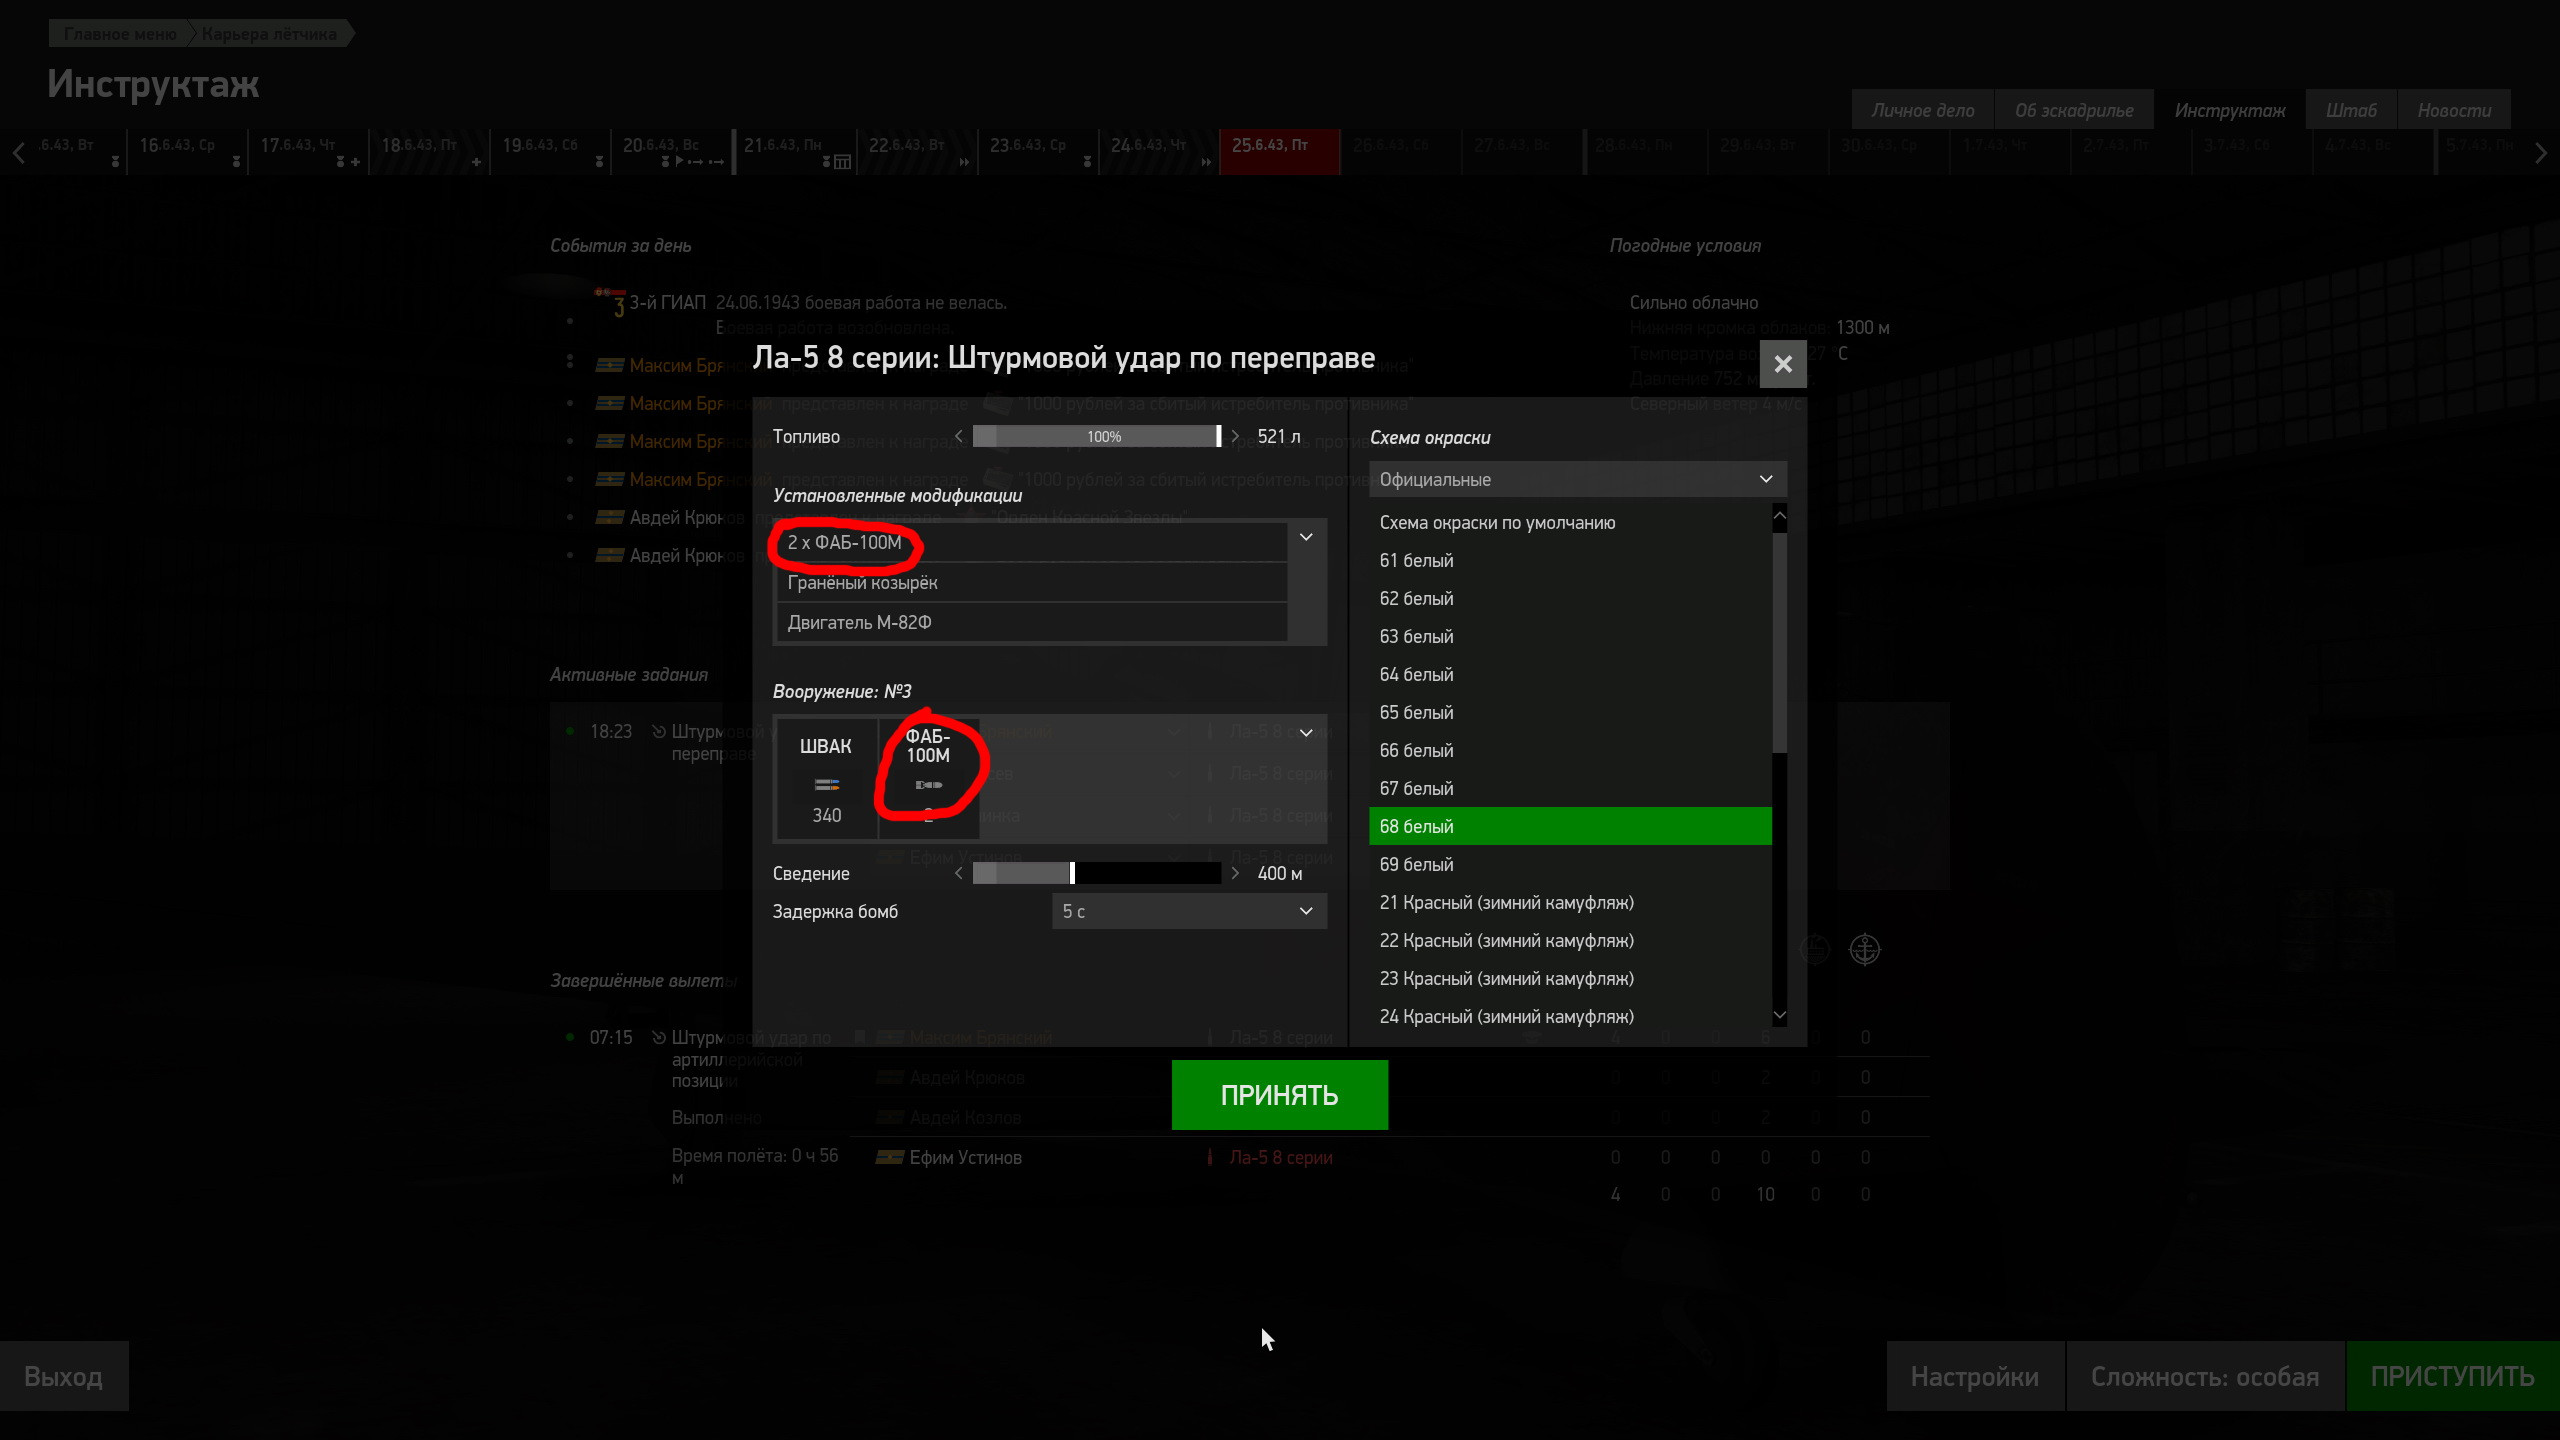Increase convergence distance with right arrow
The height and width of the screenshot is (1440, 2560).
pos(1235,874)
